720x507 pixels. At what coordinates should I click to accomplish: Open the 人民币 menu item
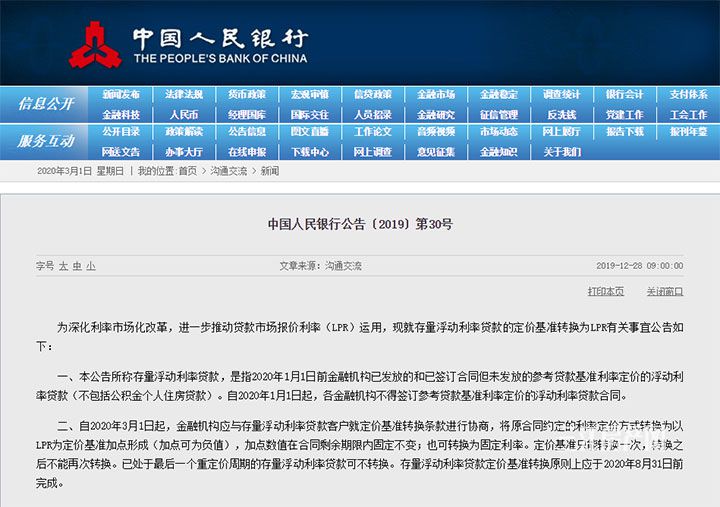click(184, 114)
